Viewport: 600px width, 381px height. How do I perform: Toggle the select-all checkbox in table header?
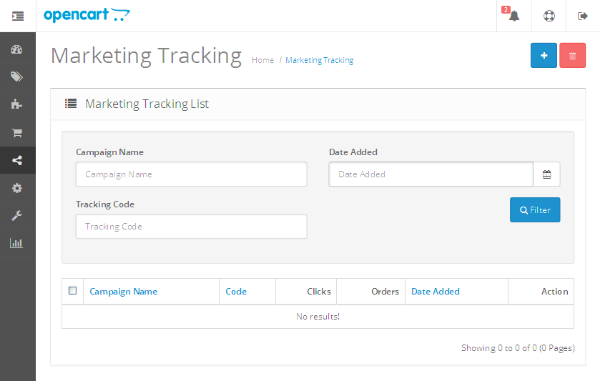click(72, 291)
